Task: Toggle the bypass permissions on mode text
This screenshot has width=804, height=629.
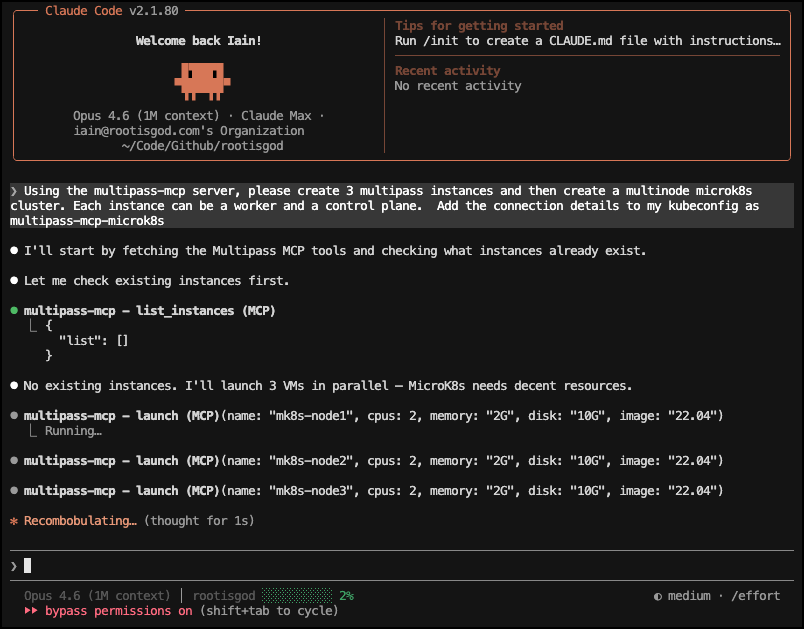Action: point(119,610)
